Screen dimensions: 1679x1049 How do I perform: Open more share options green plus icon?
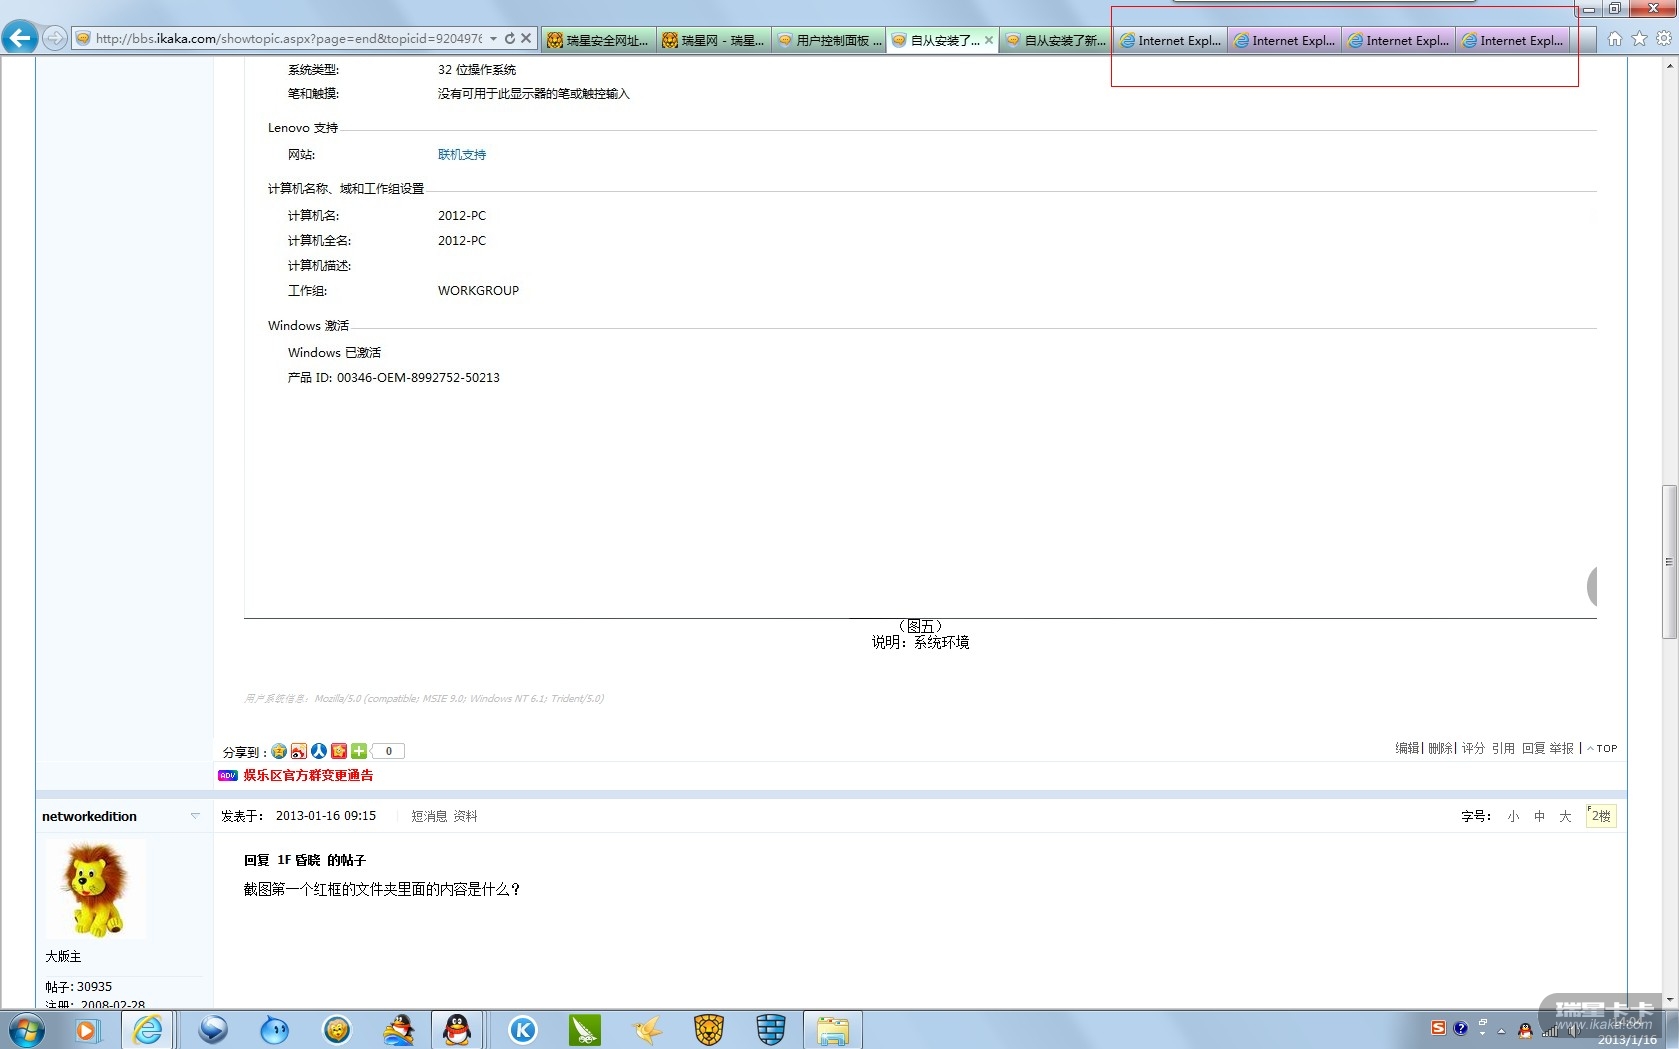pos(359,751)
